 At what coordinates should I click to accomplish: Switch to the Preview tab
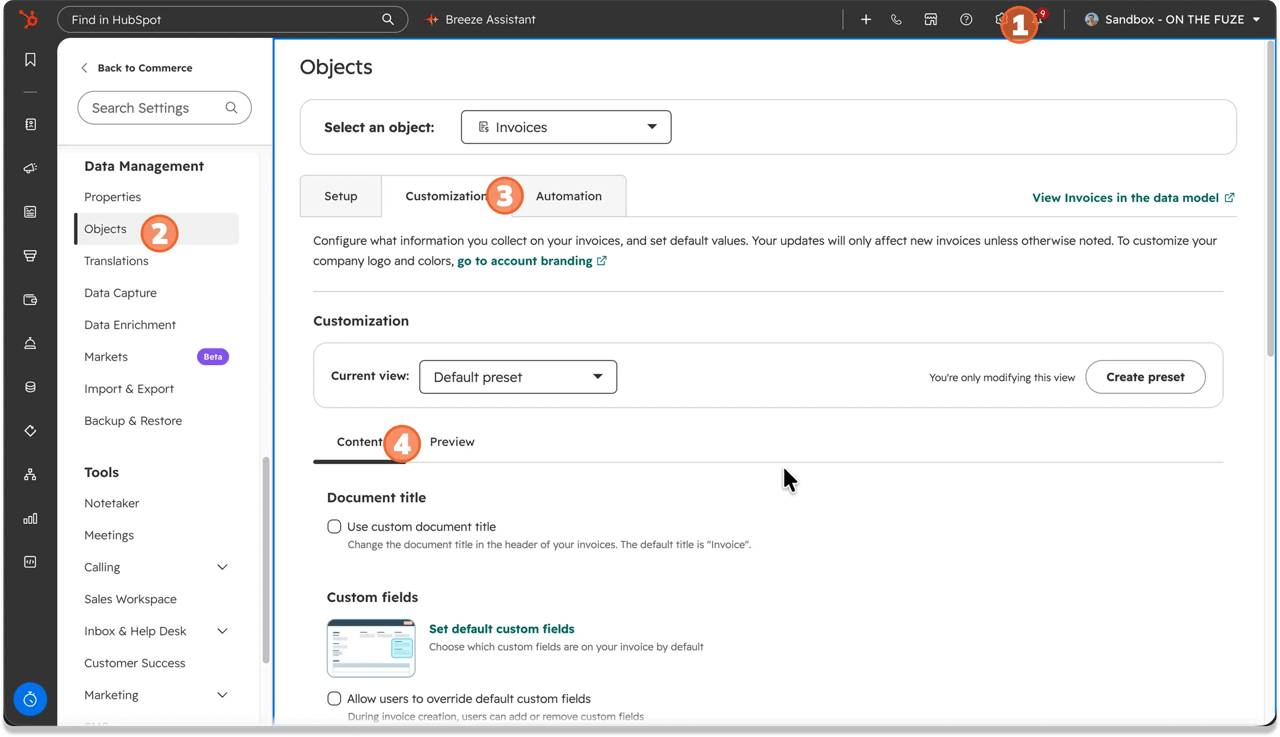click(452, 442)
